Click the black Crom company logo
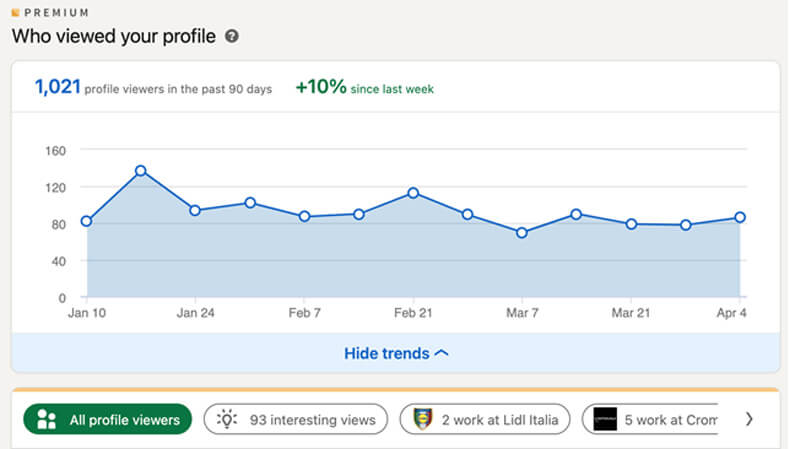The width and height of the screenshot is (789, 449). click(x=606, y=420)
